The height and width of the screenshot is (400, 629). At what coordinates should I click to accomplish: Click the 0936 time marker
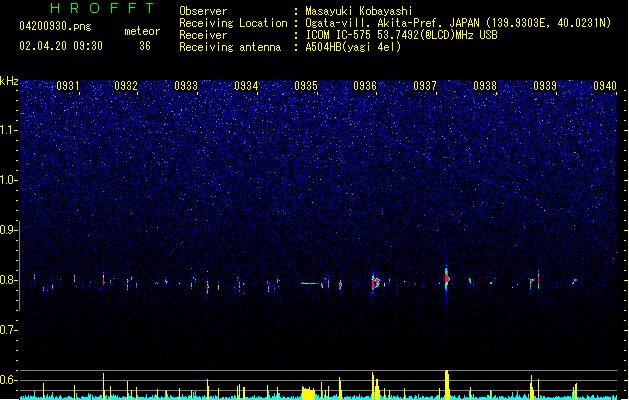click(x=365, y=86)
